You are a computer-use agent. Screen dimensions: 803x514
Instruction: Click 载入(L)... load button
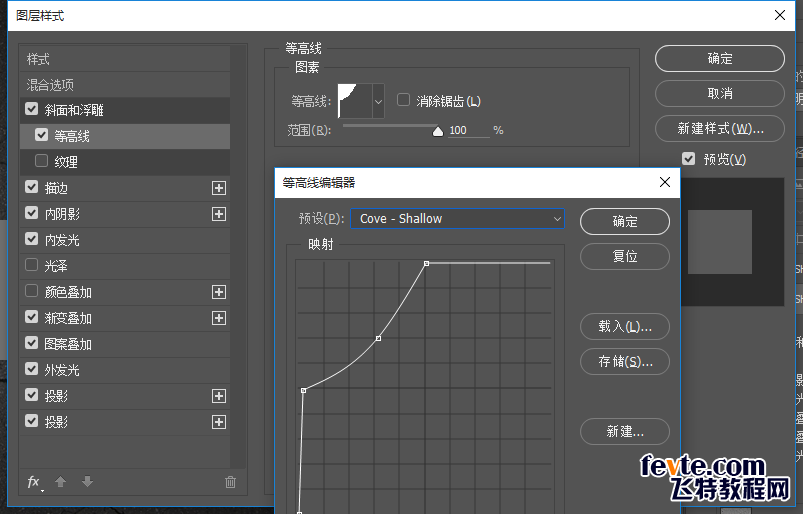[x=625, y=326]
